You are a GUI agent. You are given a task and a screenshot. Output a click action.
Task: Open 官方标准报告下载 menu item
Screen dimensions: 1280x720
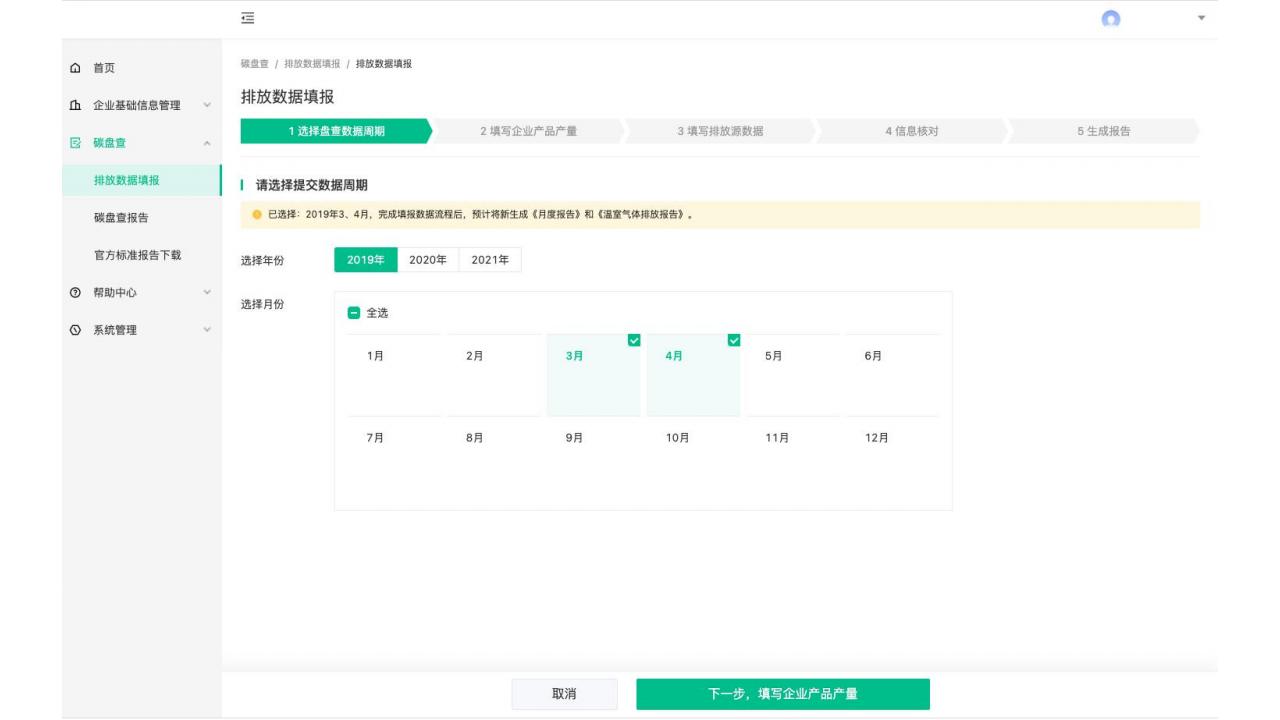pyautogui.click(x=138, y=256)
